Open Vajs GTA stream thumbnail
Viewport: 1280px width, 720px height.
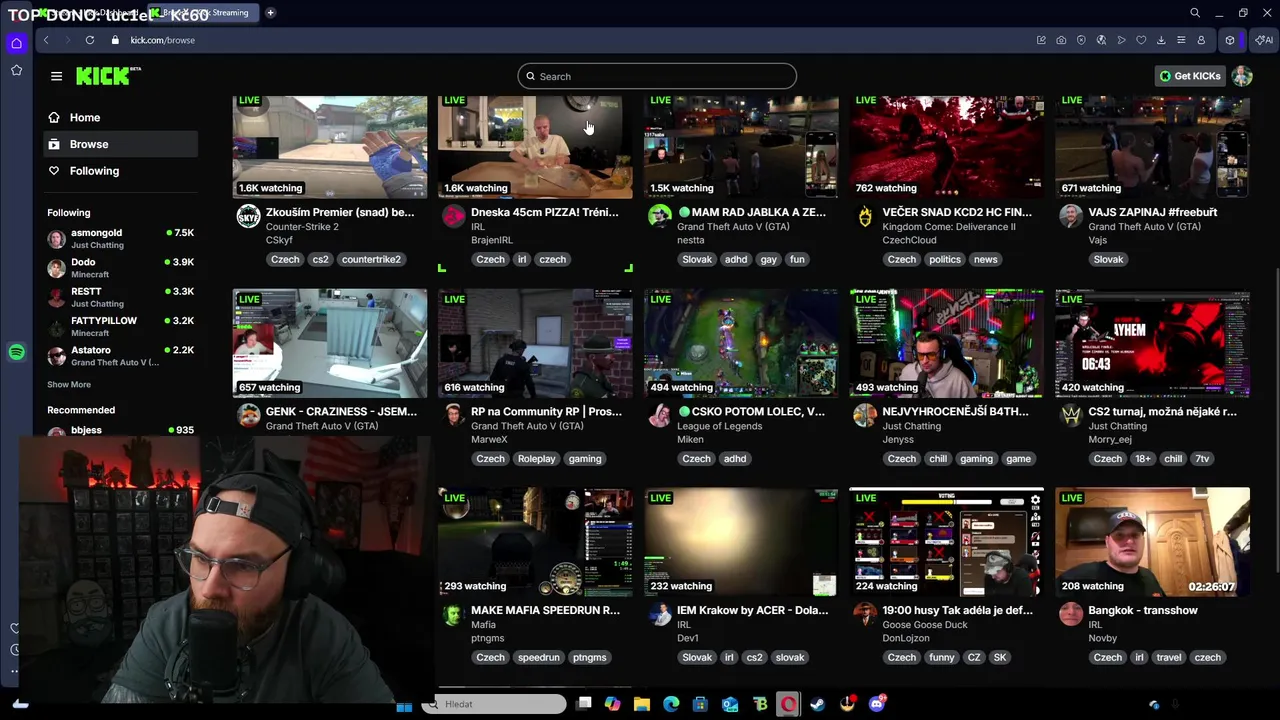pyautogui.click(x=1152, y=147)
